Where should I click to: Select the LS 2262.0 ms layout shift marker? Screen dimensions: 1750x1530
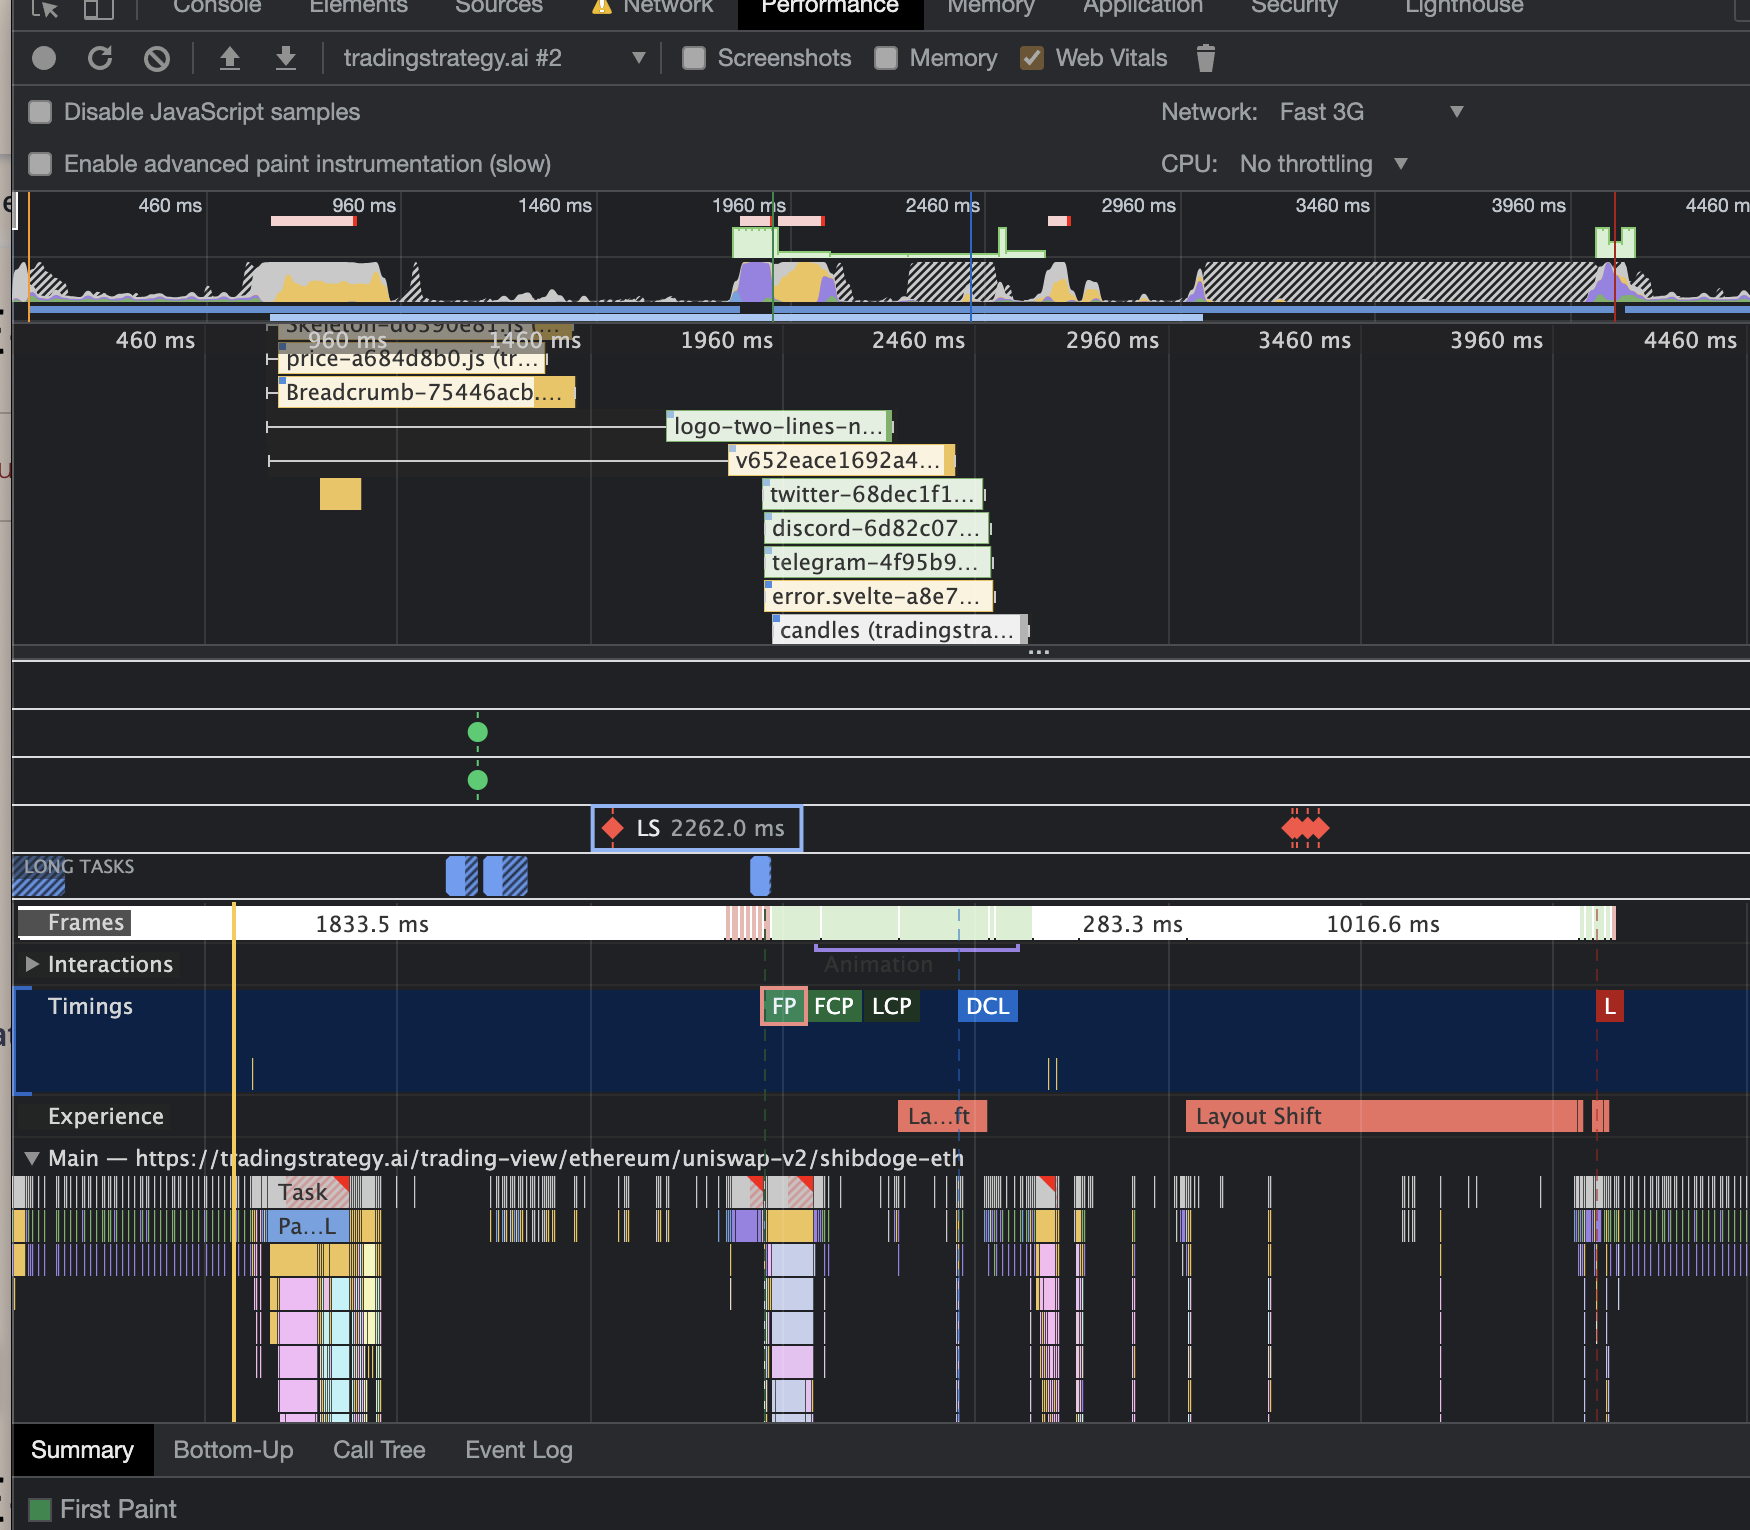click(697, 828)
